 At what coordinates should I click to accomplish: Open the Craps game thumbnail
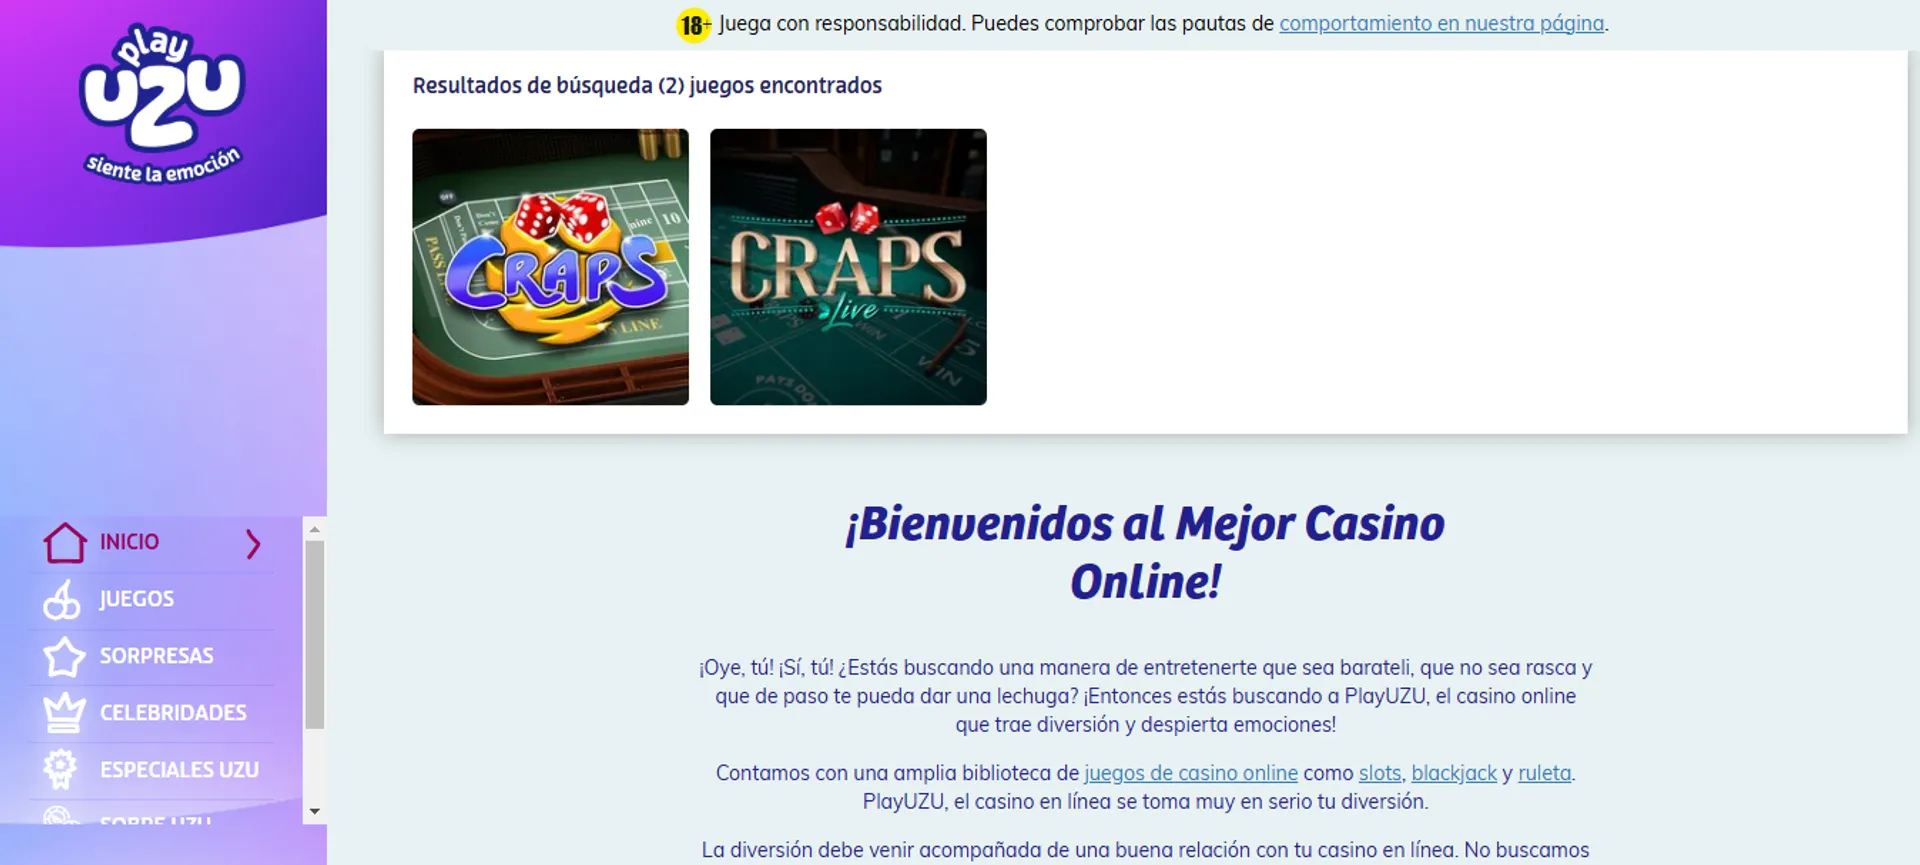click(x=550, y=267)
